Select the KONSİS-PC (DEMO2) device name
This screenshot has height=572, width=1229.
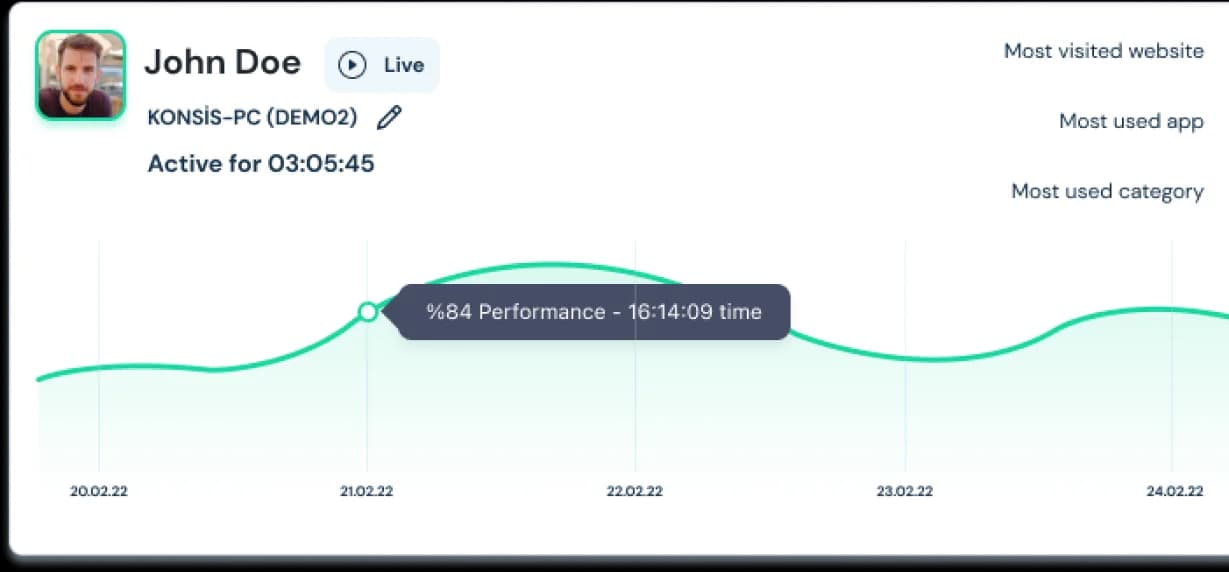[252, 117]
